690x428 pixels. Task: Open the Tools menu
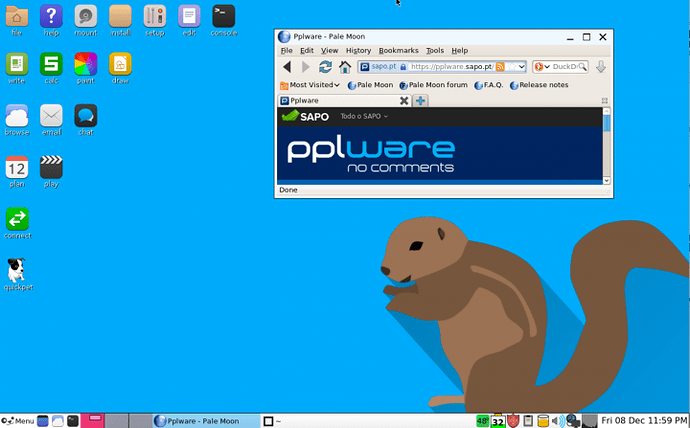(434, 50)
